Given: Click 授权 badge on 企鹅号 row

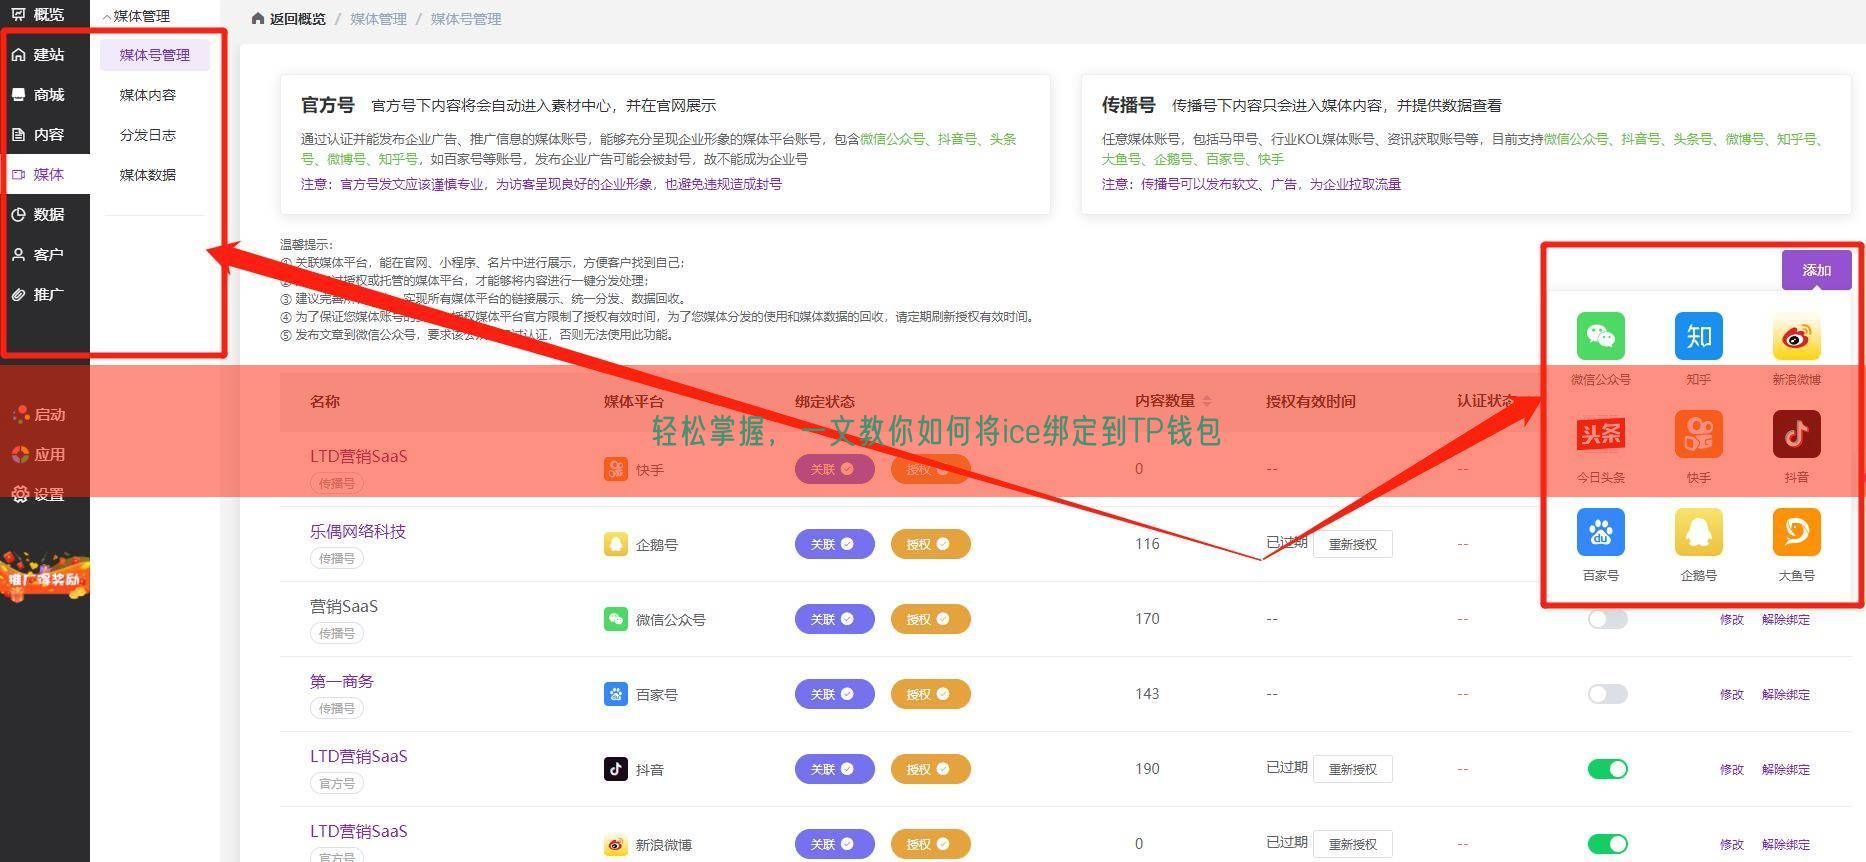Looking at the screenshot, I should (930, 544).
